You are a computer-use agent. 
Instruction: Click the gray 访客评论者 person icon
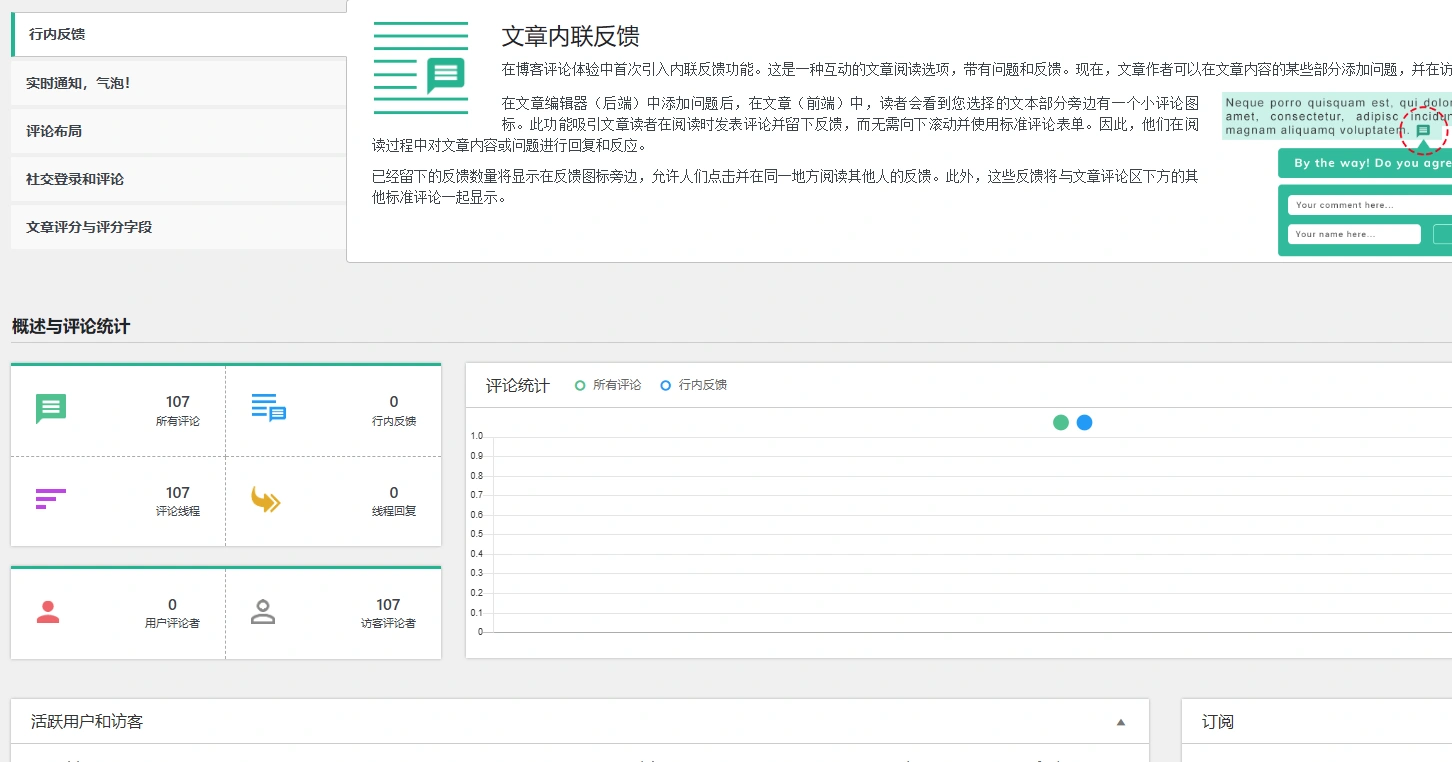point(263,611)
